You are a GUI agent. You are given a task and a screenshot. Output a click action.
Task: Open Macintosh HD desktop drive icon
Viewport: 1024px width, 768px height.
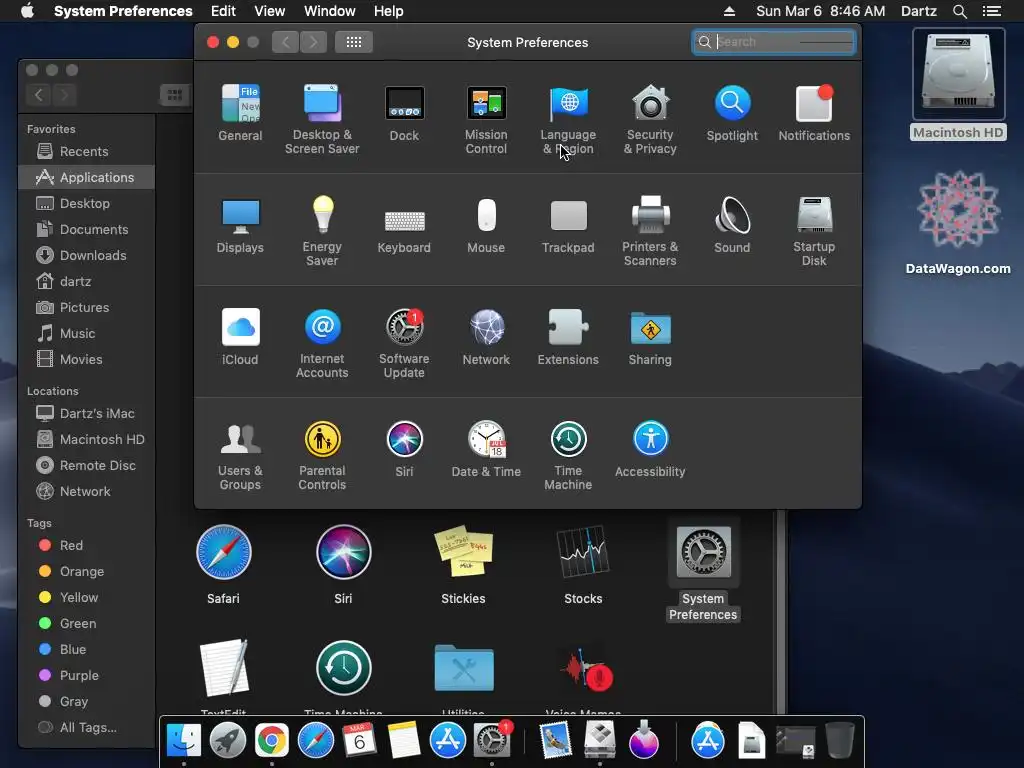click(x=958, y=85)
